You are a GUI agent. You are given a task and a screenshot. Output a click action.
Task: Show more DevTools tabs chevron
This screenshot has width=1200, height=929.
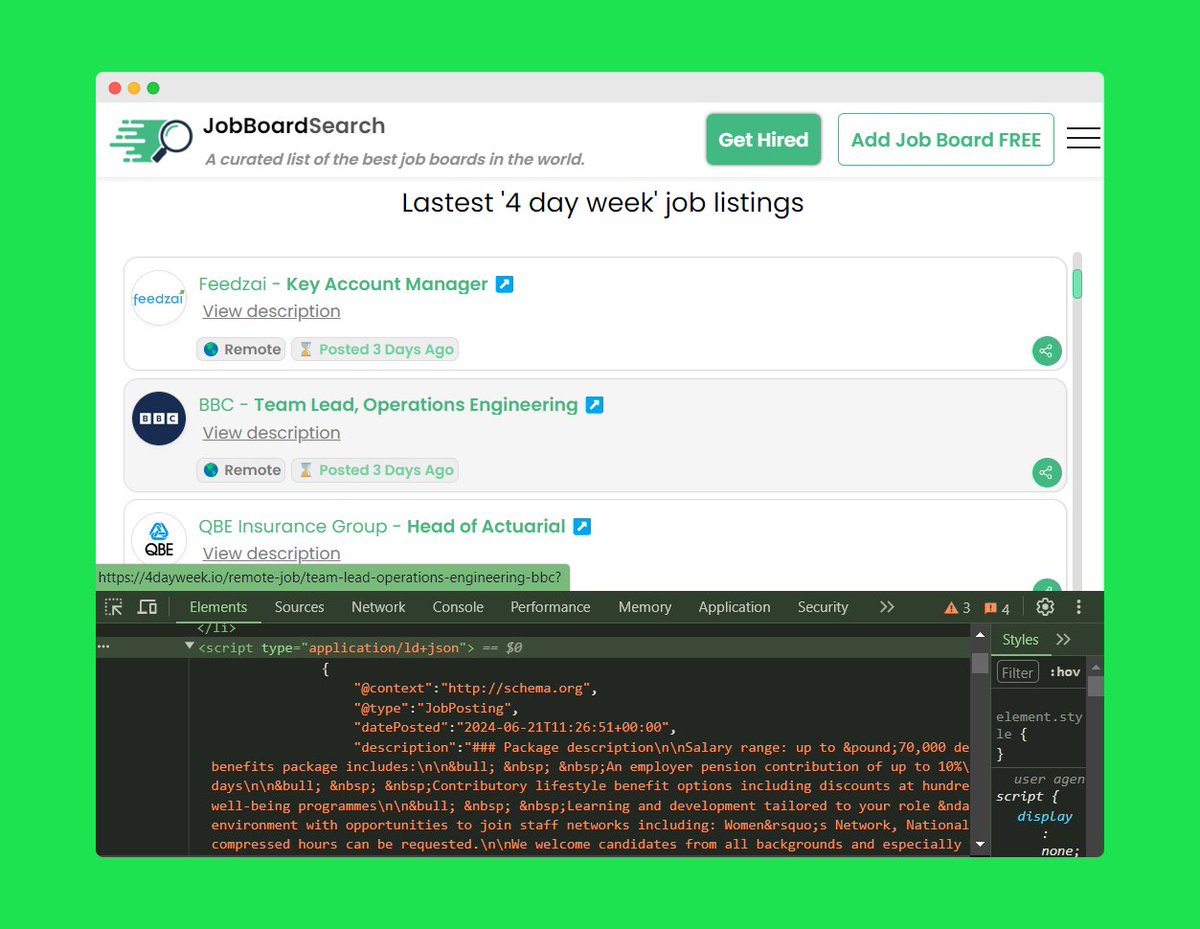coord(887,607)
